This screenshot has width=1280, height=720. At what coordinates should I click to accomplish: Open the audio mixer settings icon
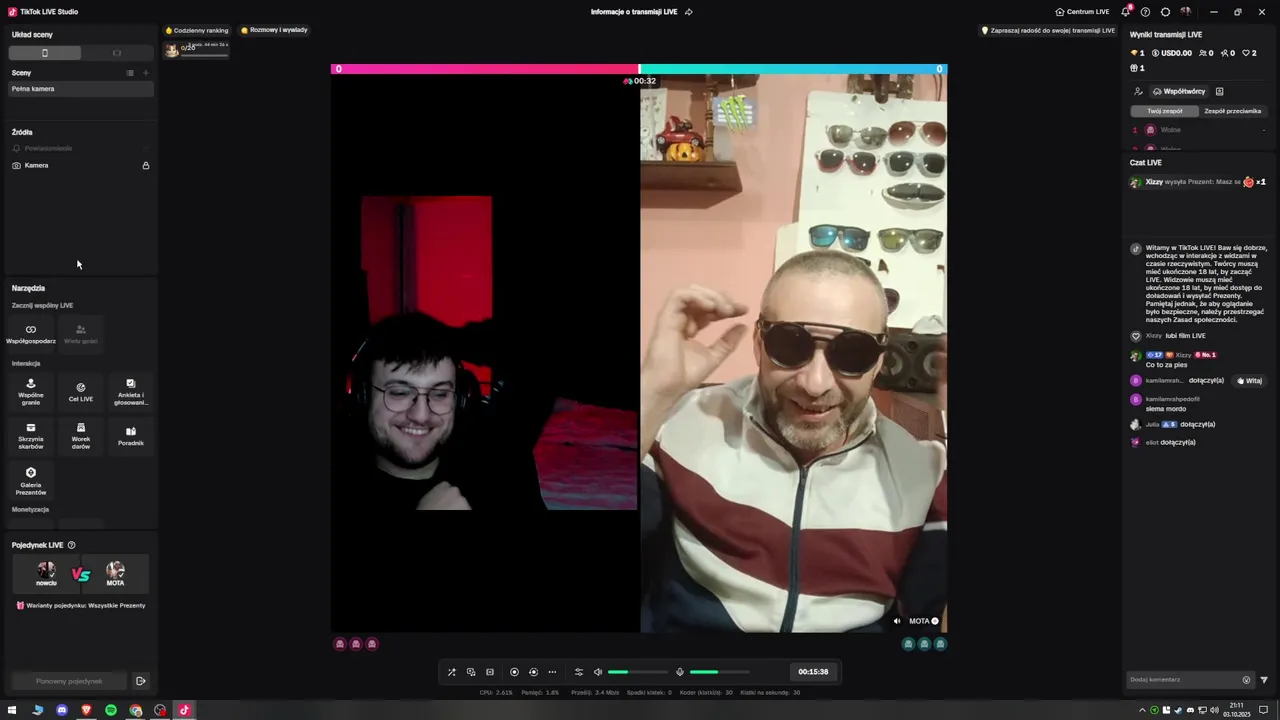[578, 672]
